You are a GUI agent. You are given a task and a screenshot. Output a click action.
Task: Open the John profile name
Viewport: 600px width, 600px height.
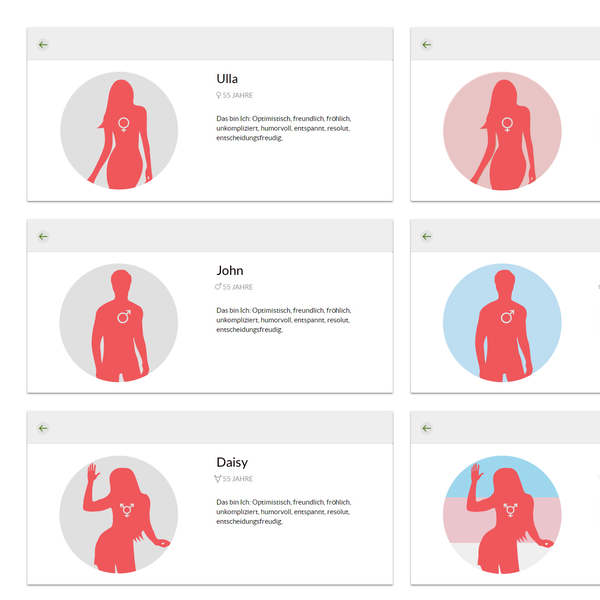coord(230,271)
